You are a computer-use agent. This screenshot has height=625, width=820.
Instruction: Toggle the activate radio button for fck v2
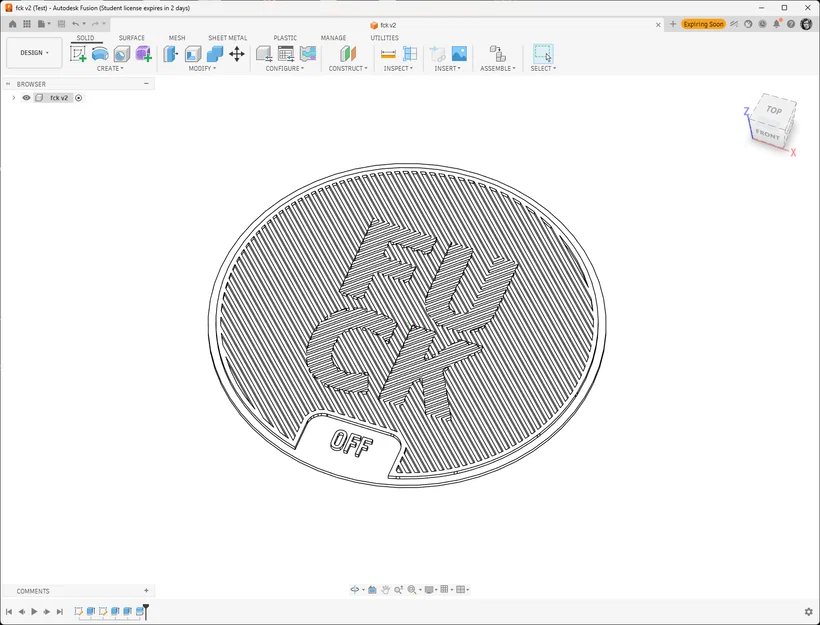point(78,98)
